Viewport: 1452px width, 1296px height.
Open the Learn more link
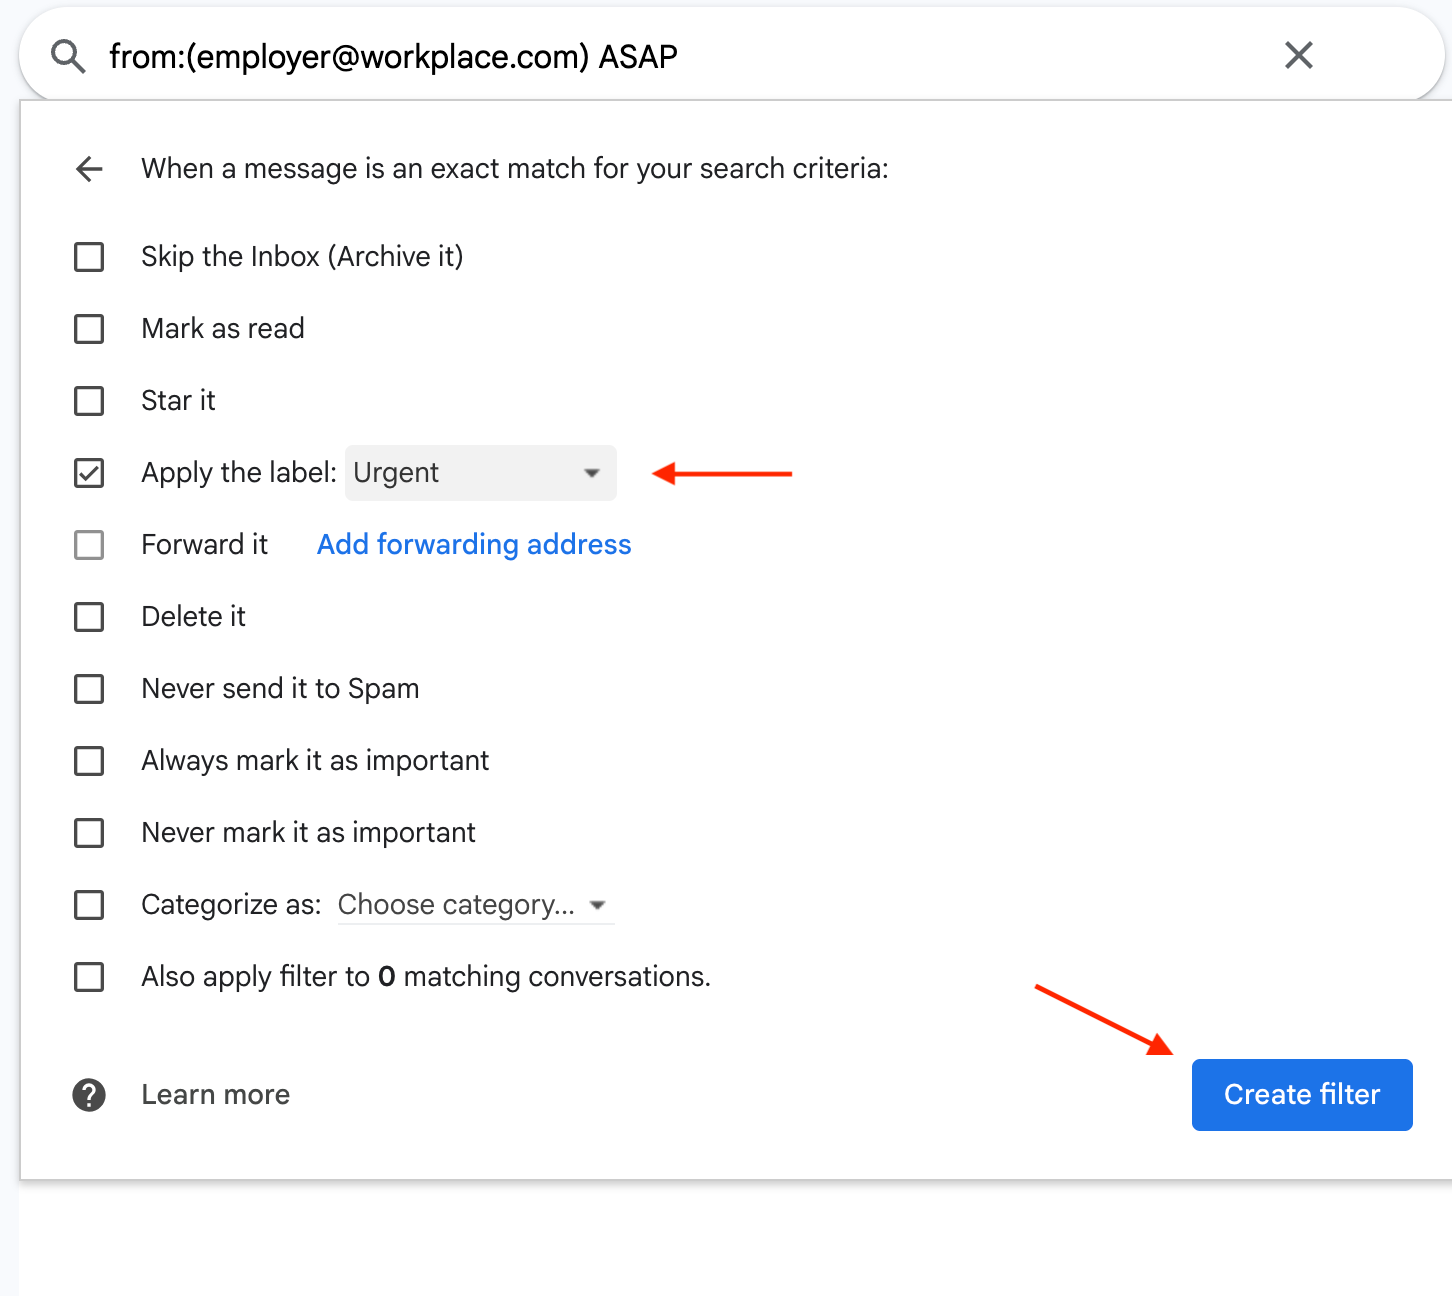pos(215,1095)
